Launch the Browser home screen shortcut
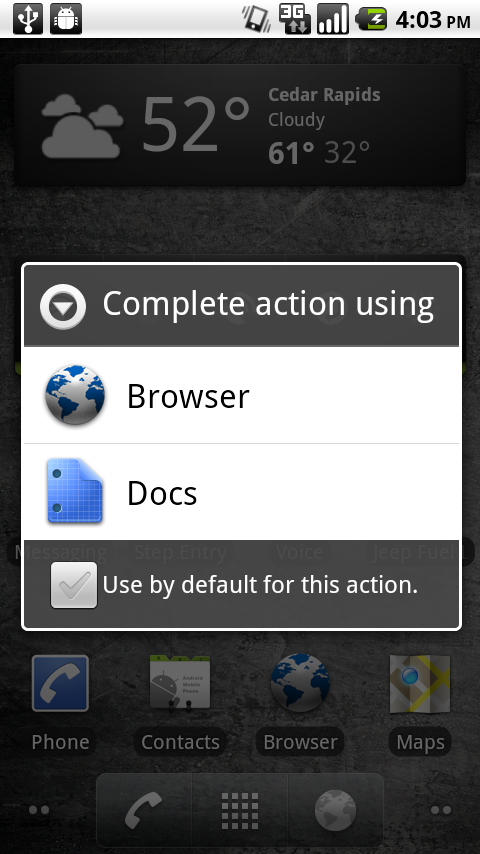This screenshot has height=854, width=480. coord(300,704)
